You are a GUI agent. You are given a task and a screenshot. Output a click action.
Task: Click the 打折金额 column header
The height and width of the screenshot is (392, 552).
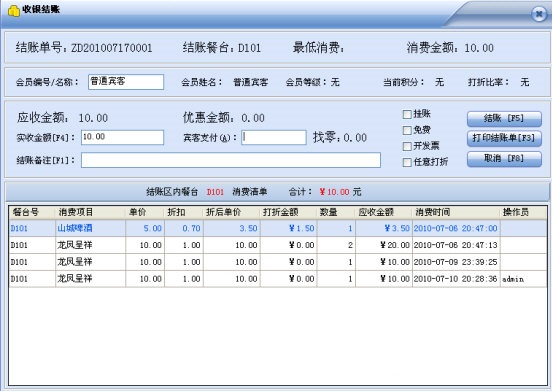point(288,212)
